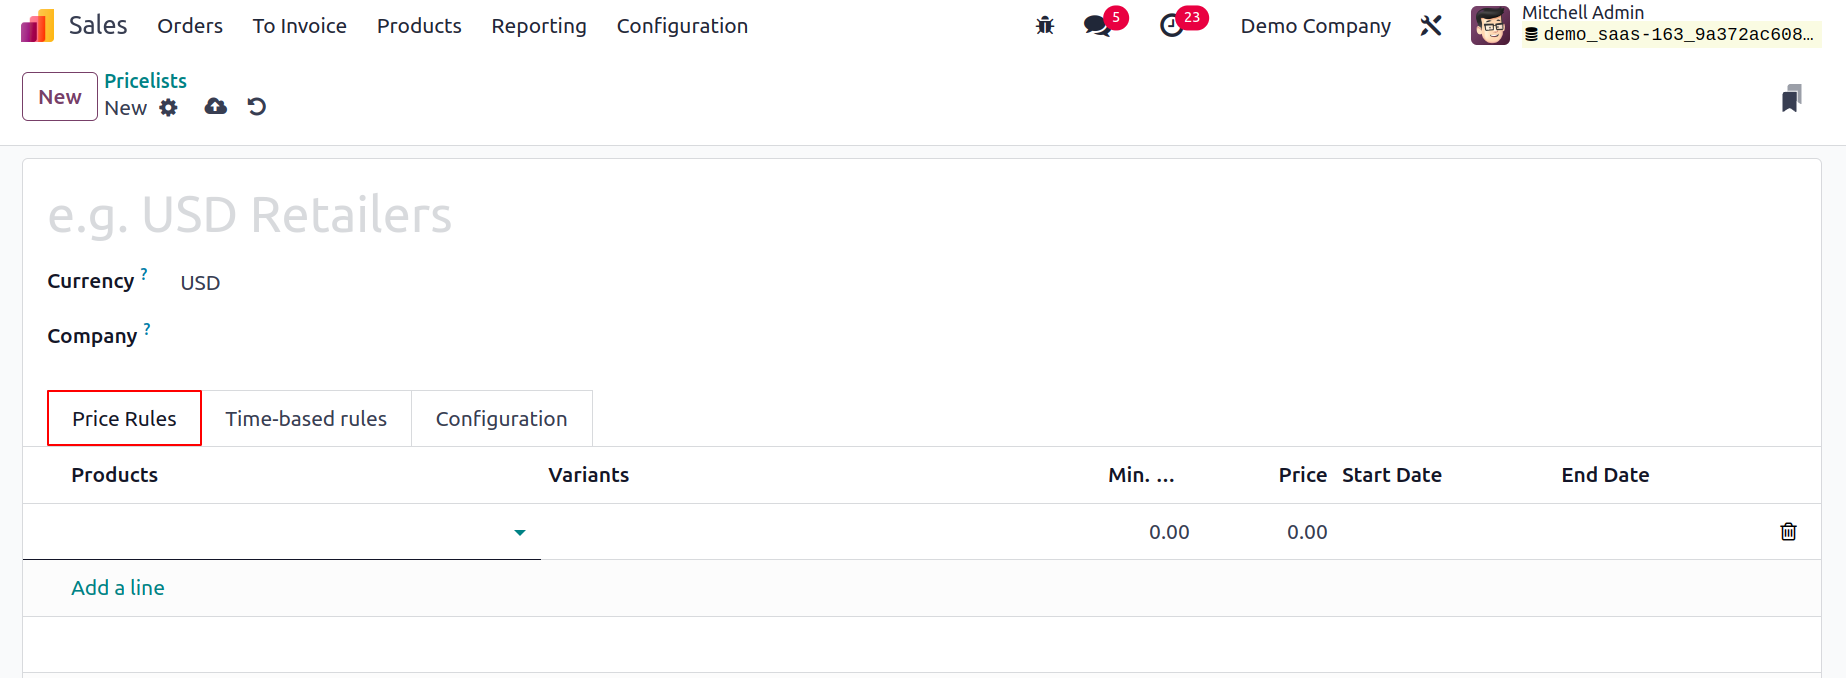Switch to the Time-based rules tab

[x=306, y=419]
